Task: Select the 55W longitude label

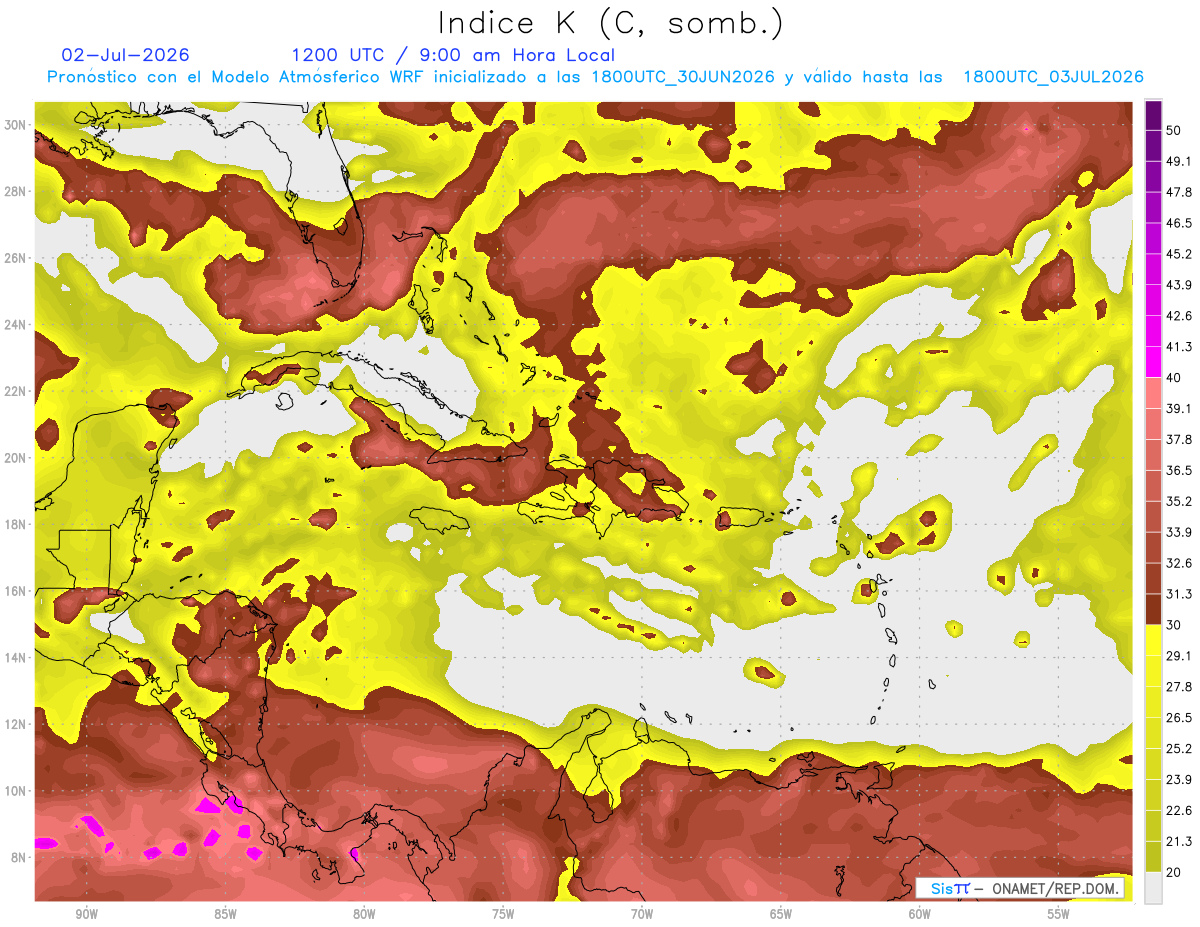Action: pyautogui.click(x=1059, y=914)
